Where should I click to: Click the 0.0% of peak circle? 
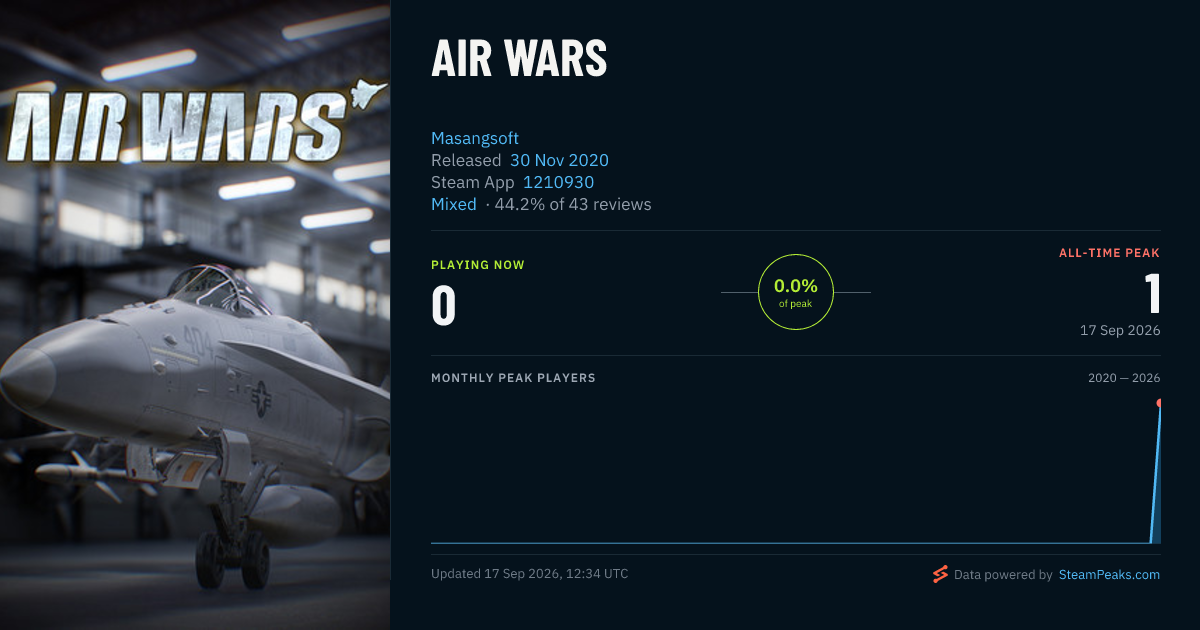coord(796,292)
